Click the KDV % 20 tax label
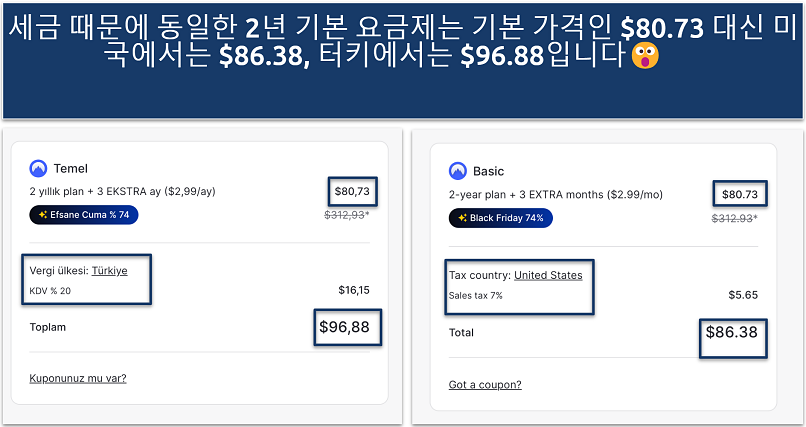Viewport: 806px width, 427px height. click(x=50, y=291)
